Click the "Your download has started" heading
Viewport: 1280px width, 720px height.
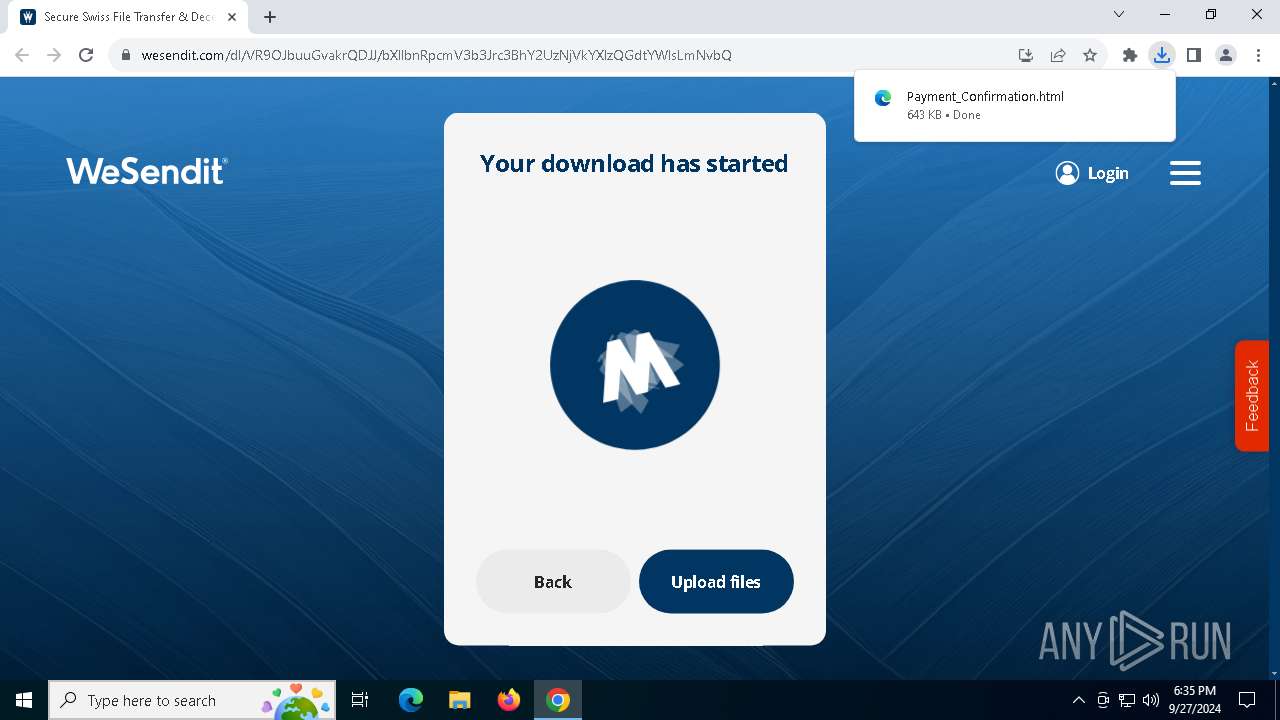(x=634, y=163)
